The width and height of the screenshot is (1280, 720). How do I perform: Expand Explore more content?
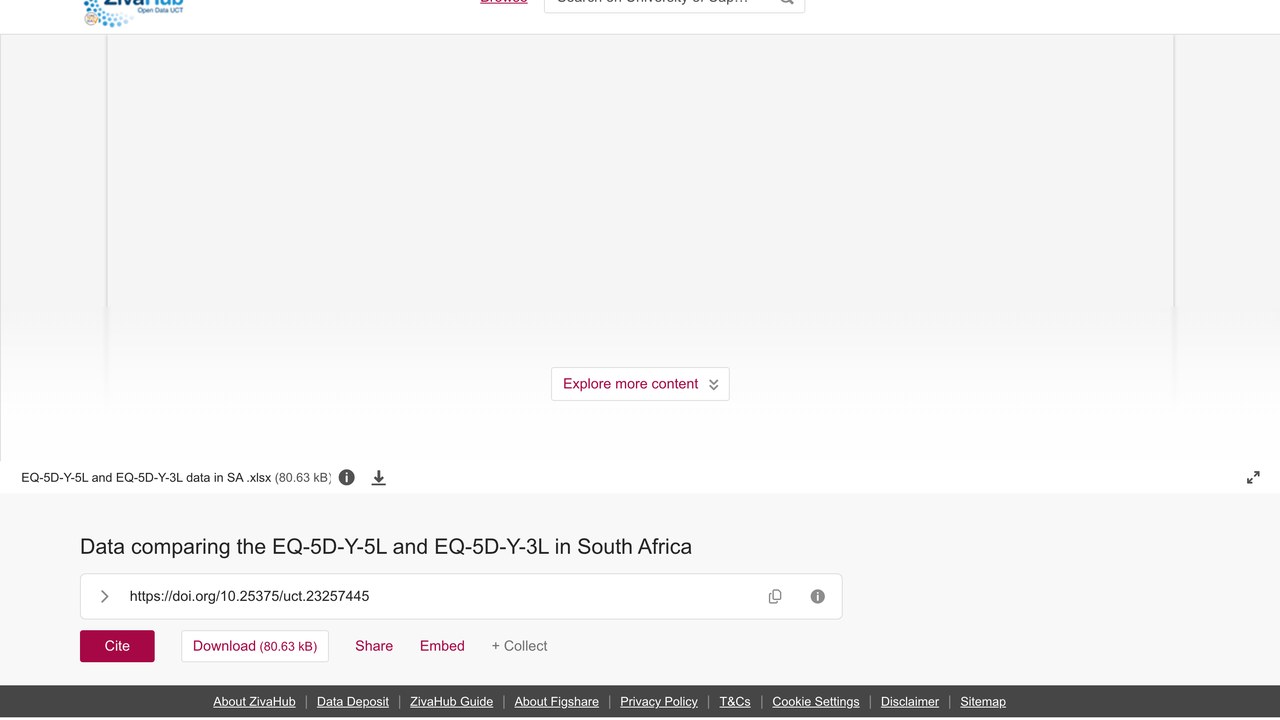pos(640,384)
